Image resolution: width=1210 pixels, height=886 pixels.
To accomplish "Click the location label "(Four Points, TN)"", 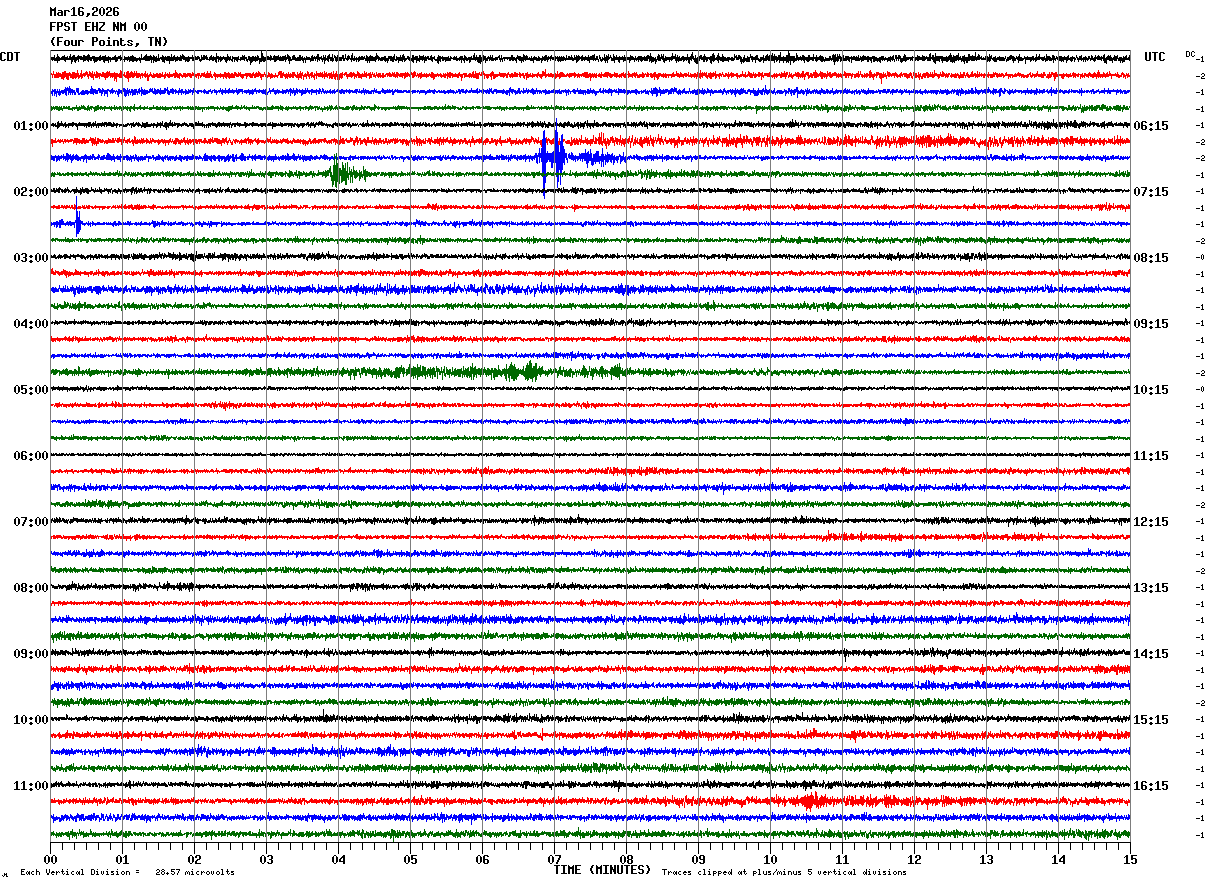I will (109, 42).
